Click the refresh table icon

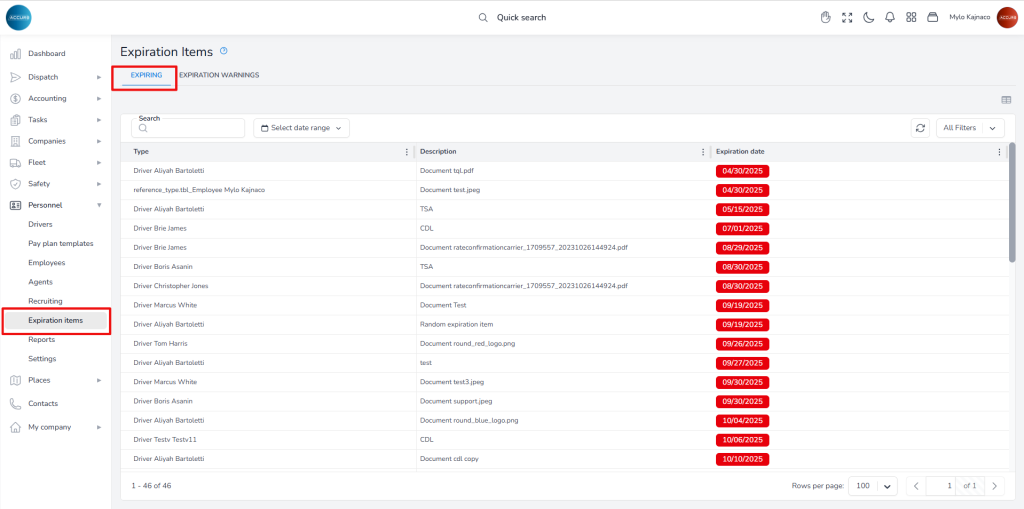[920, 128]
